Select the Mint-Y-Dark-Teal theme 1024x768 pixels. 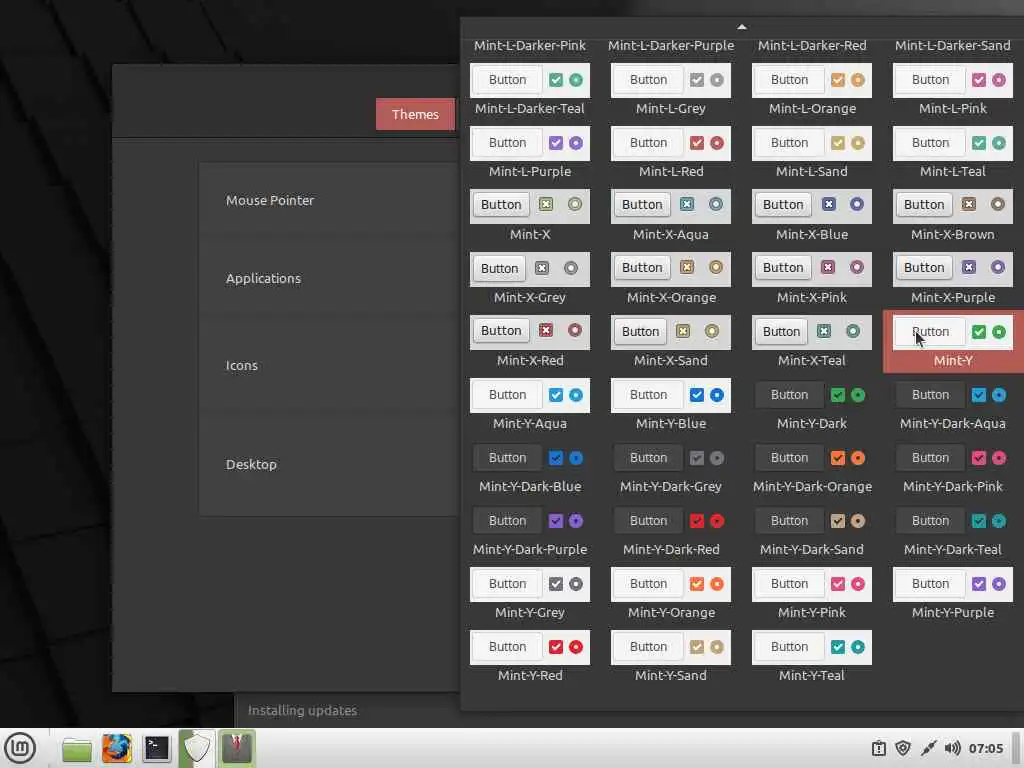[953, 531]
